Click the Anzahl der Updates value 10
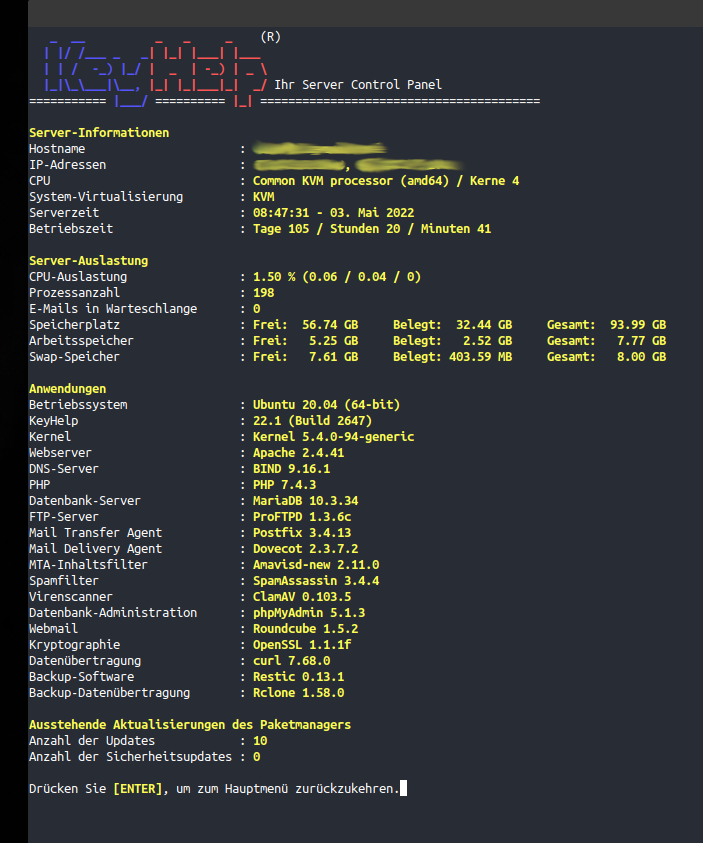This screenshot has height=843, width=703. pos(260,741)
